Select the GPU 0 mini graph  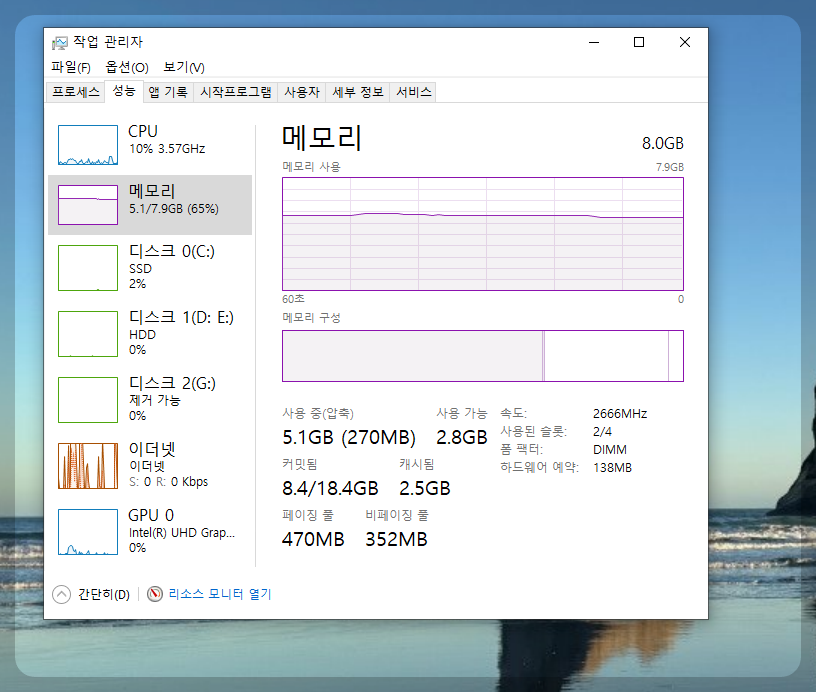[x=88, y=532]
